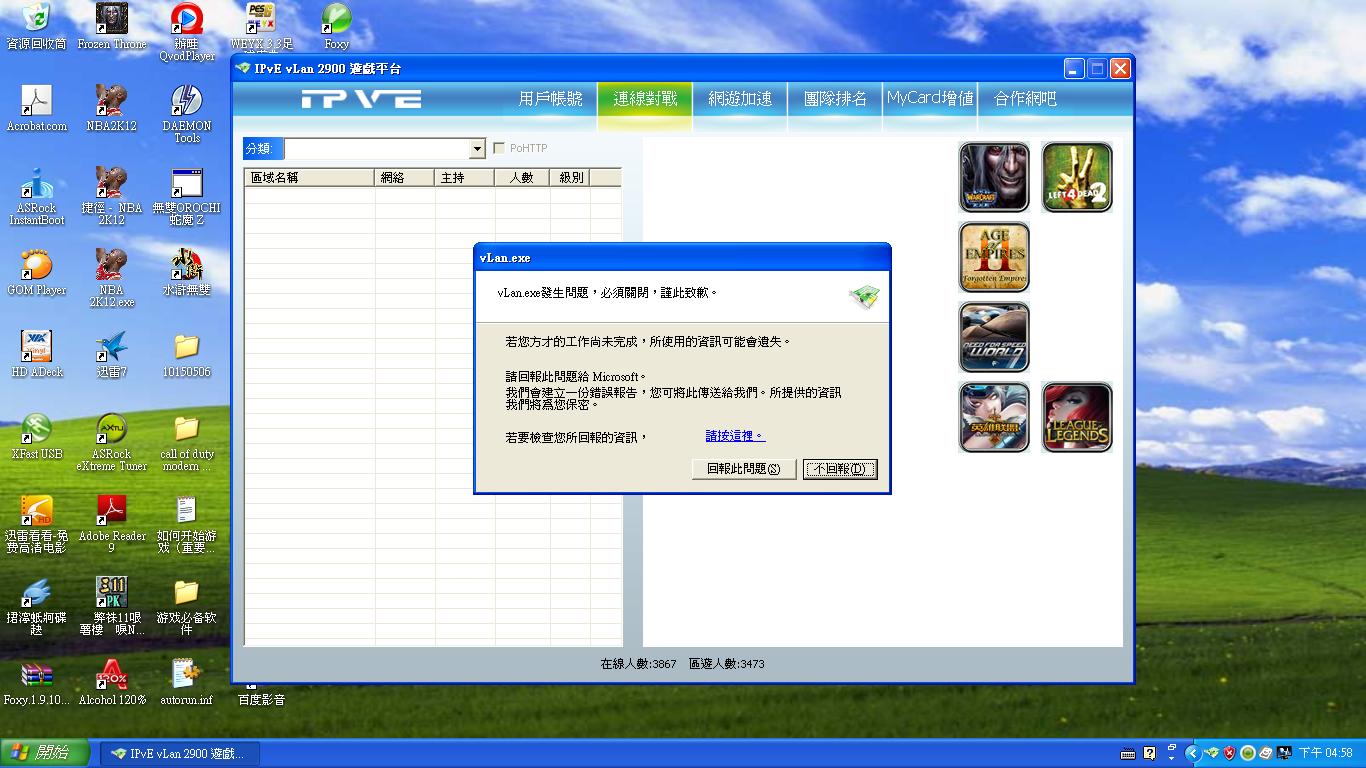
Task: Click the 回報此問題 button
Action: coord(743,469)
